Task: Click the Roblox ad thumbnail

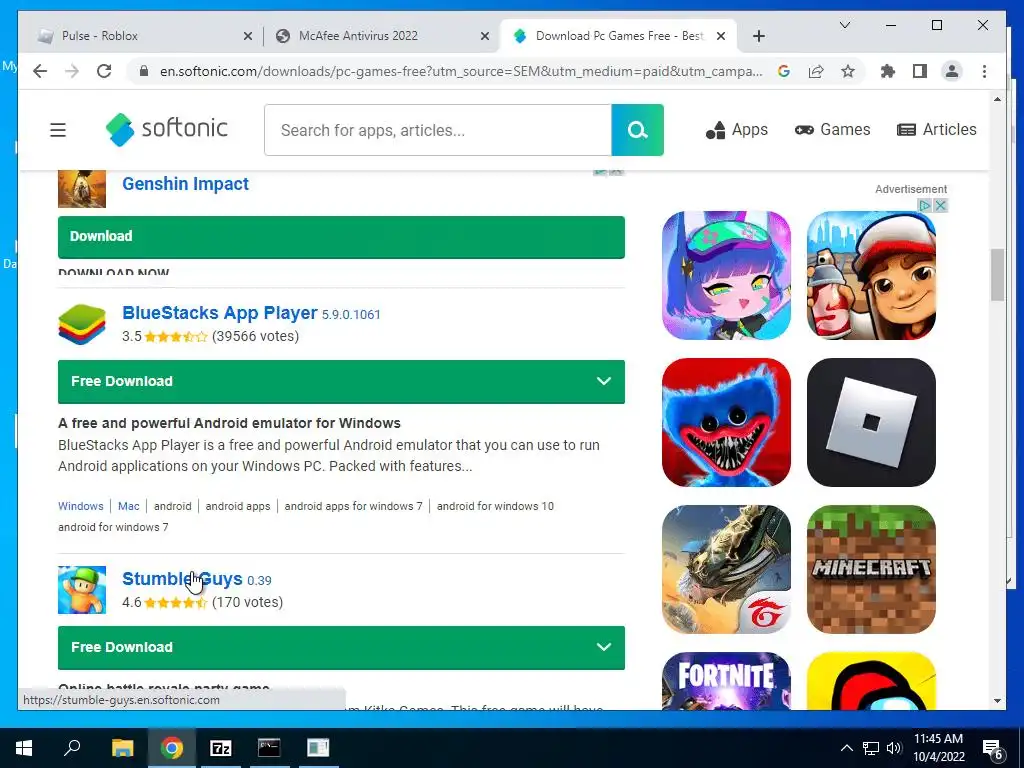Action: pos(871,422)
